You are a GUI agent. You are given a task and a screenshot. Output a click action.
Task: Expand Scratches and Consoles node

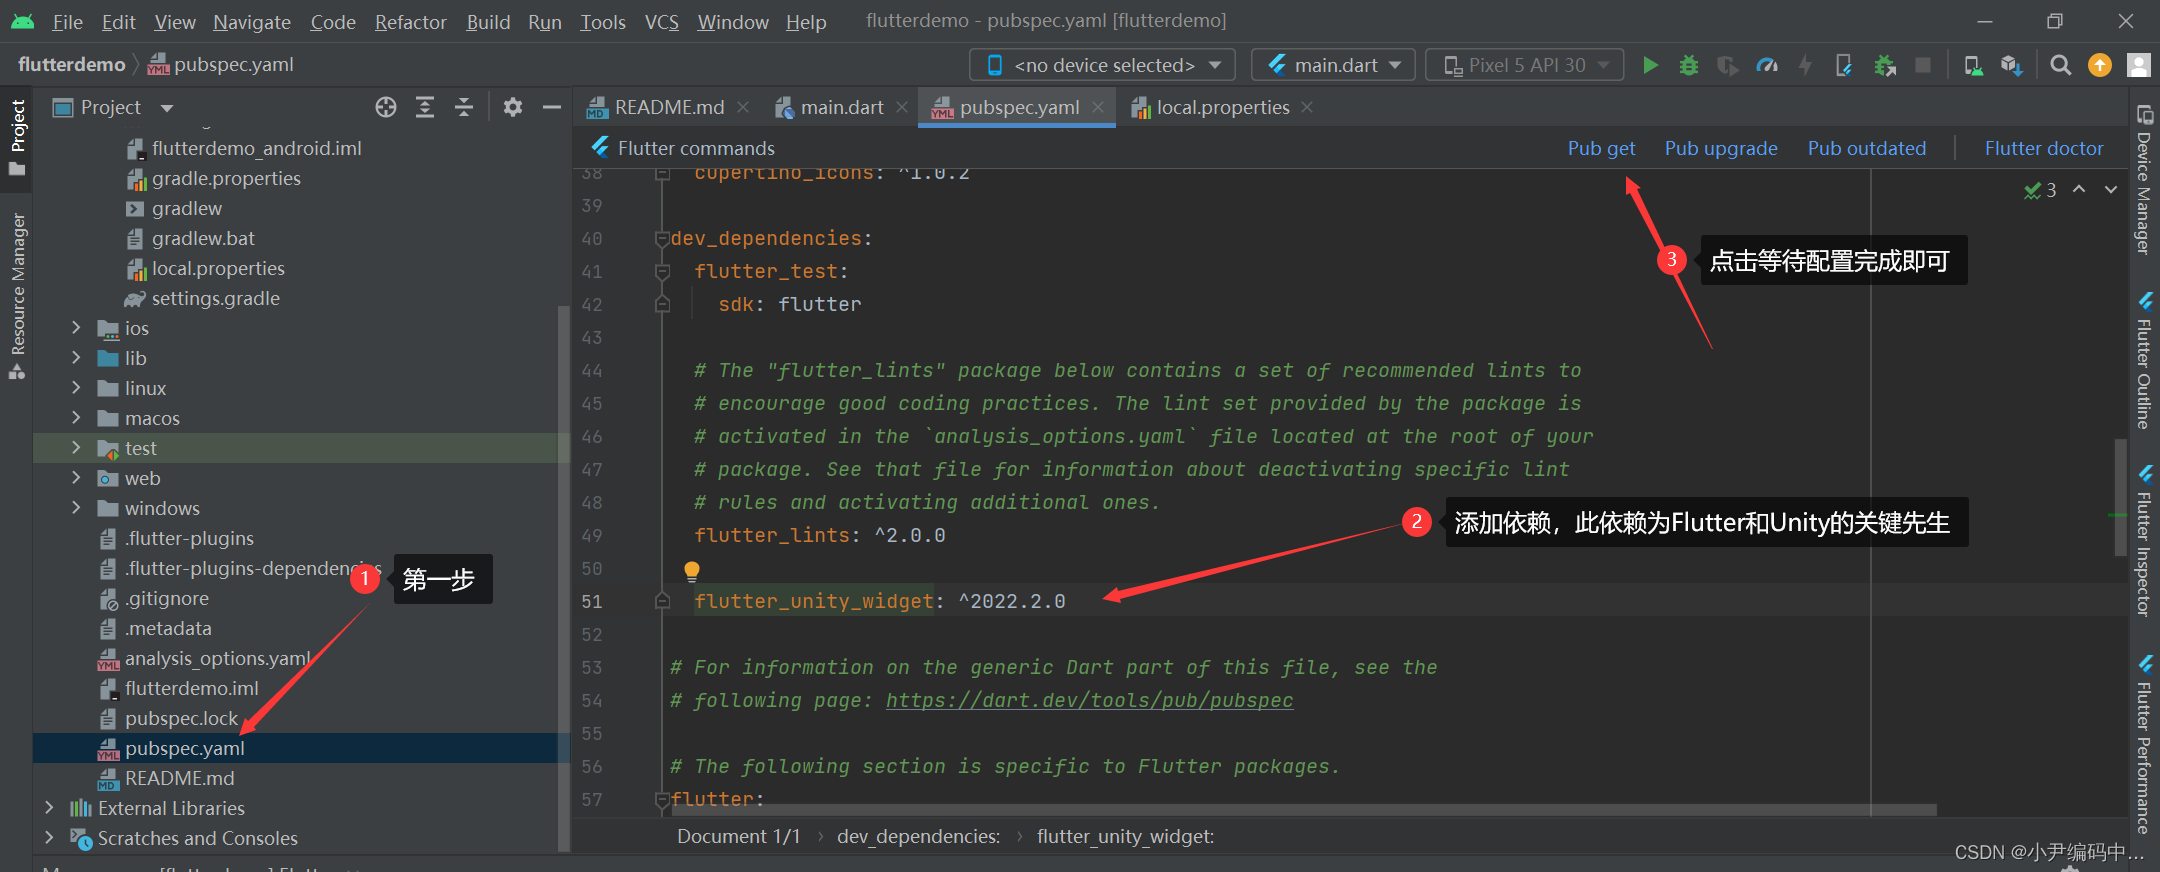point(49,838)
